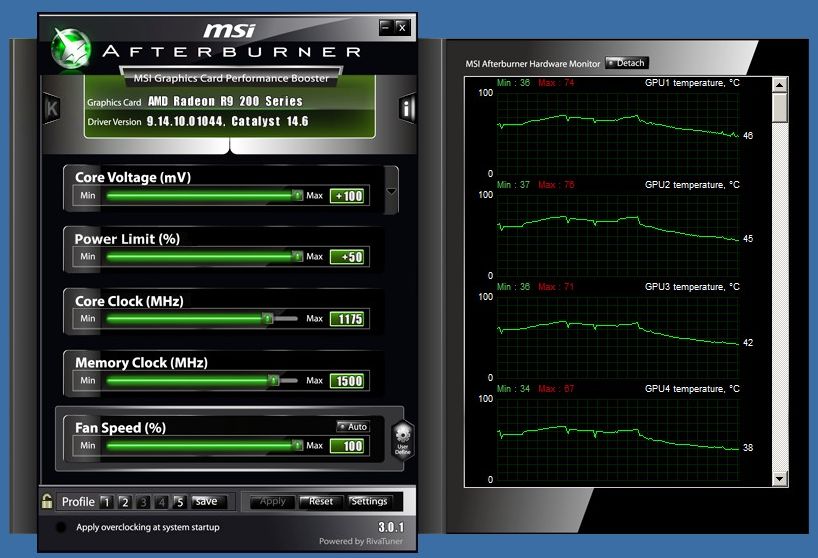Click the Memory Clock value field
This screenshot has height=558, width=818.
[349, 381]
